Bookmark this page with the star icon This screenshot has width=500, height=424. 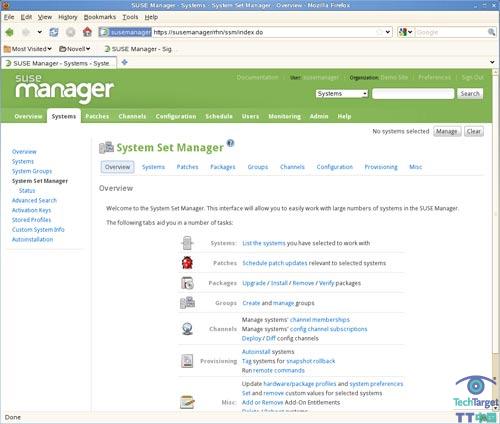[379, 32]
